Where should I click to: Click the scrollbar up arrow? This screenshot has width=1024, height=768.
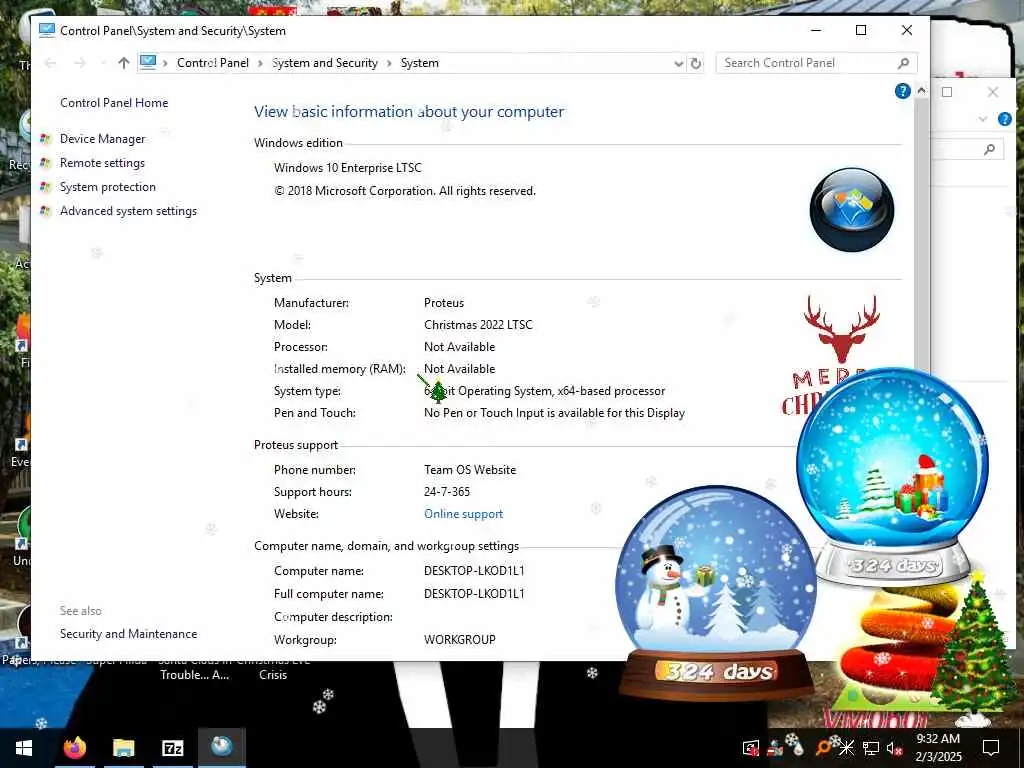(921, 91)
